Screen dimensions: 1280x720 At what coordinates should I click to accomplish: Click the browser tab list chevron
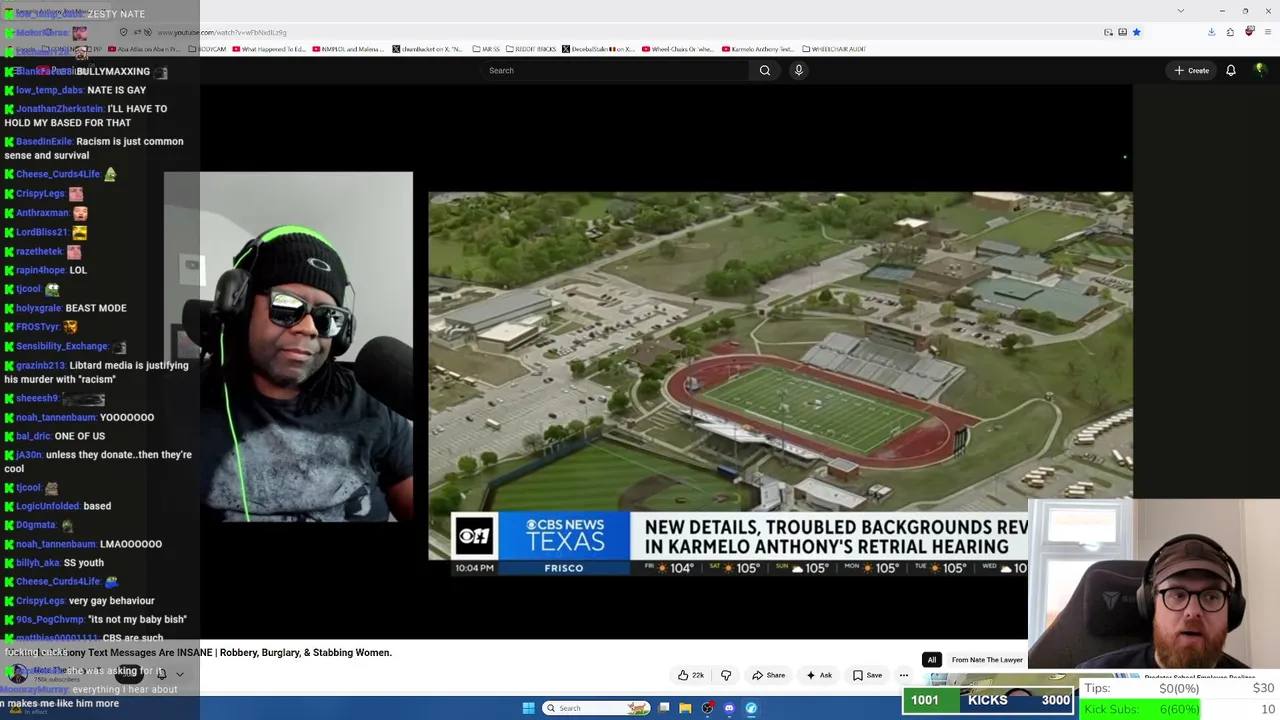(1180, 11)
